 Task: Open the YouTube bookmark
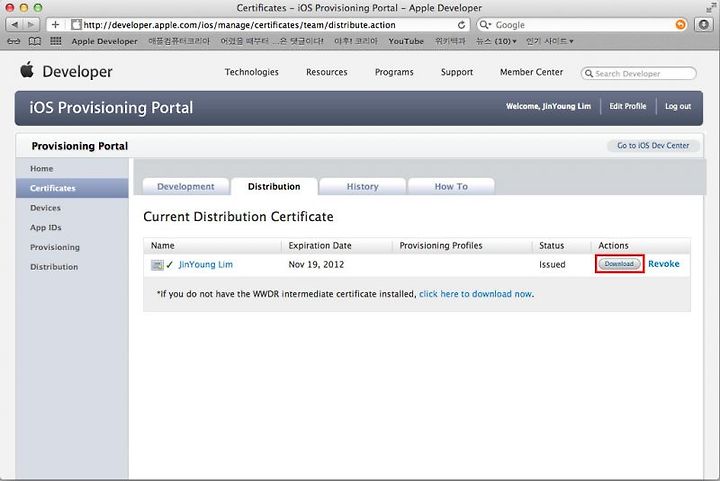(406, 41)
